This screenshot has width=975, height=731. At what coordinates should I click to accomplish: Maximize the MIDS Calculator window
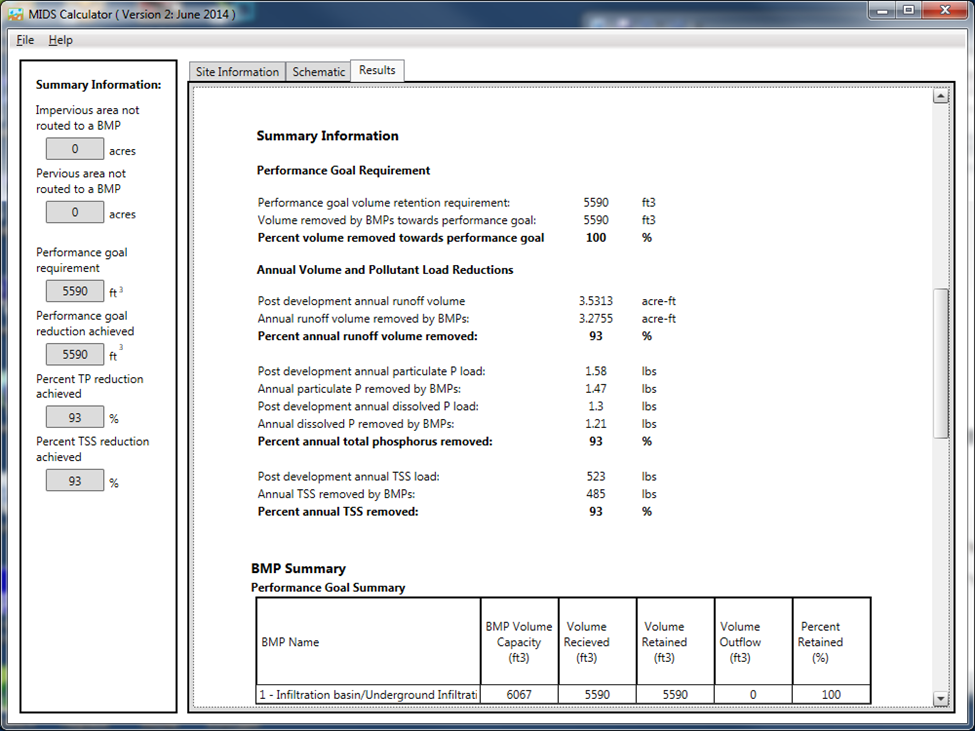908,10
